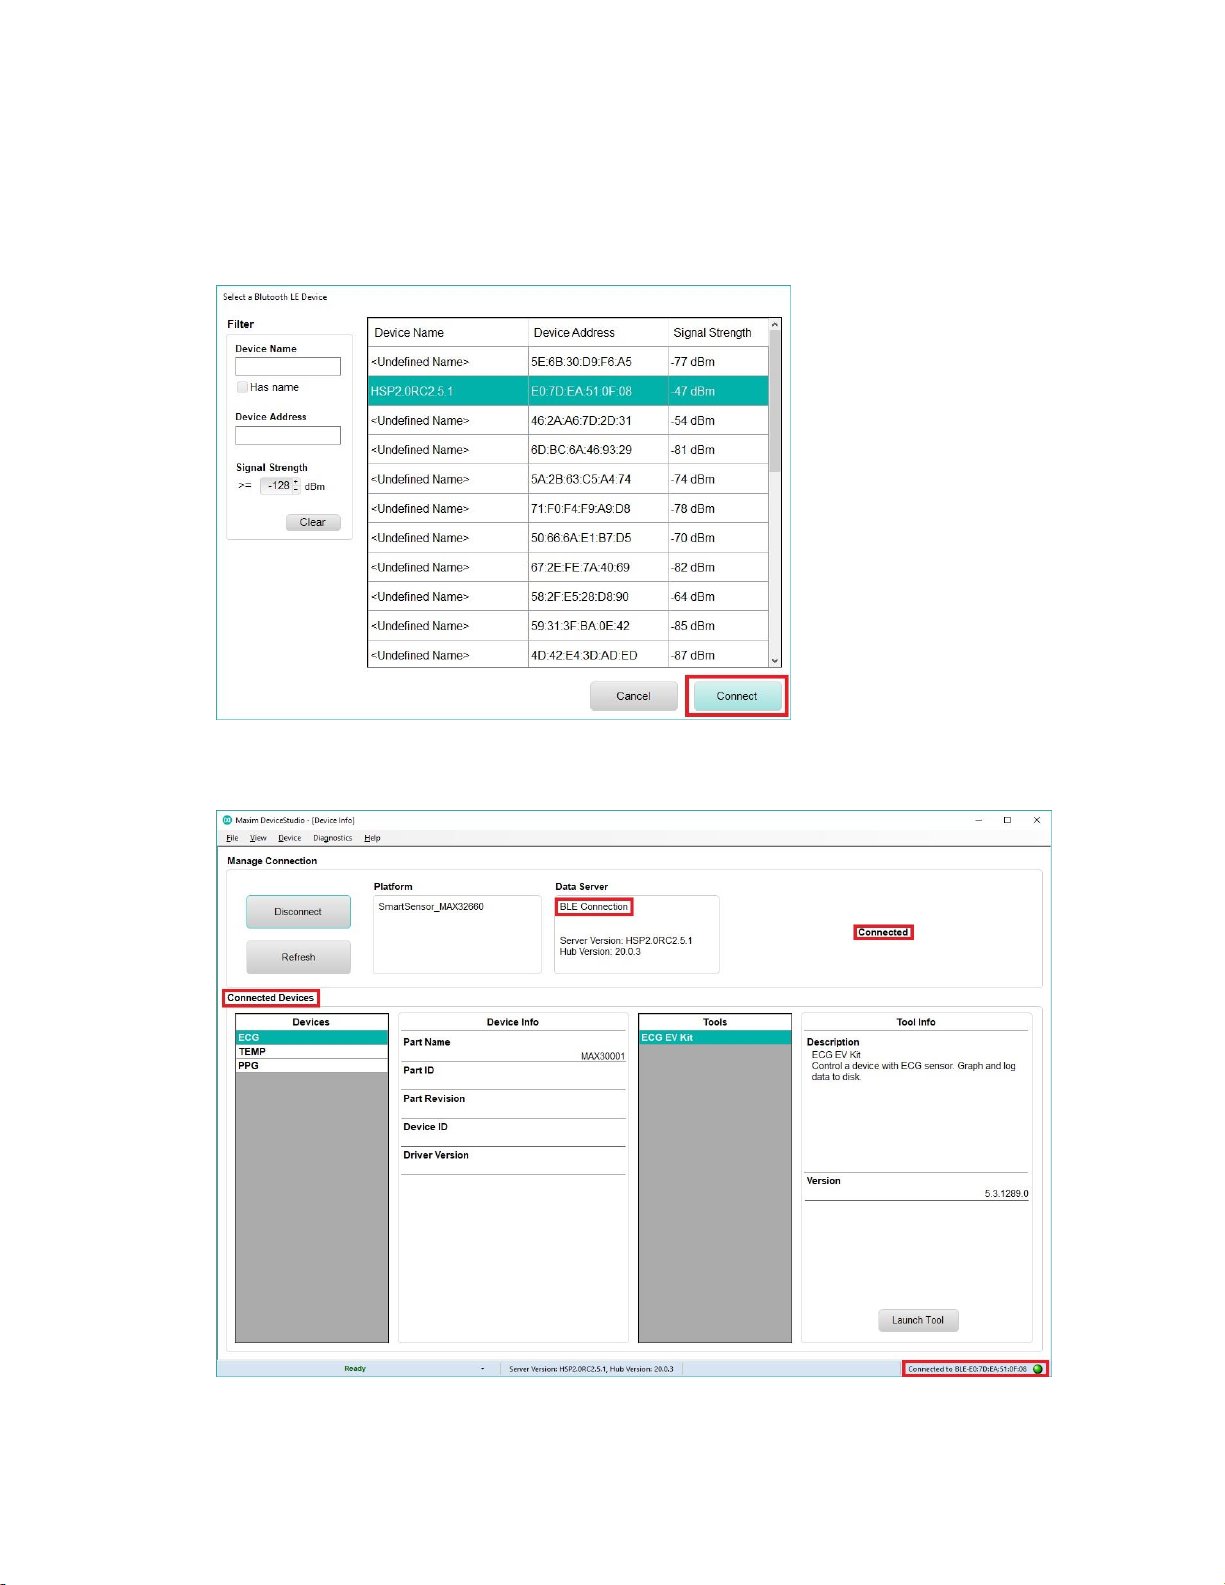Viewport: 1225px width, 1585px height.
Task: Select the HSP2.0RC2.5.1 device name row
Action: coord(448,391)
